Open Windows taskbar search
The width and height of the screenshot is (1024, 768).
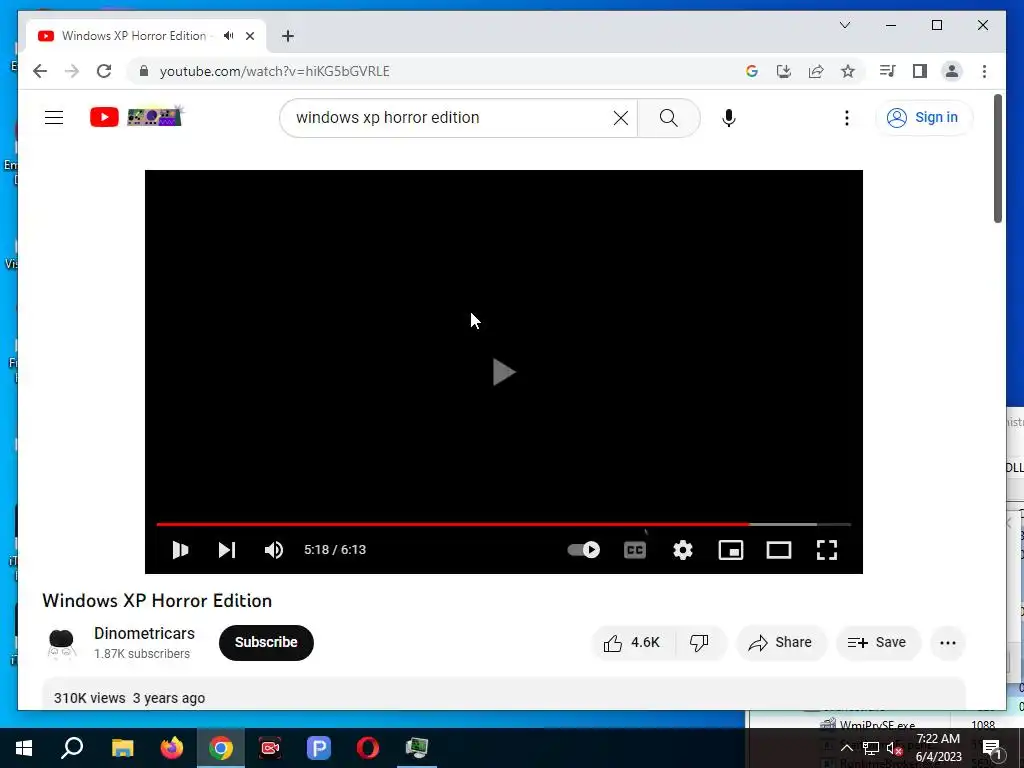(72, 748)
